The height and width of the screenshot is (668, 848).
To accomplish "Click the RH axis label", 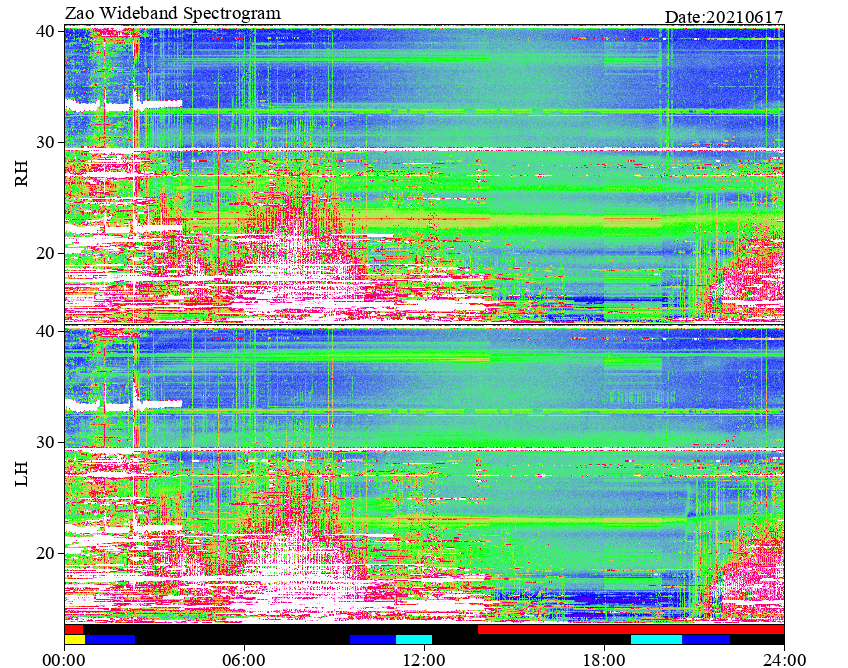I will [x=21, y=174].
